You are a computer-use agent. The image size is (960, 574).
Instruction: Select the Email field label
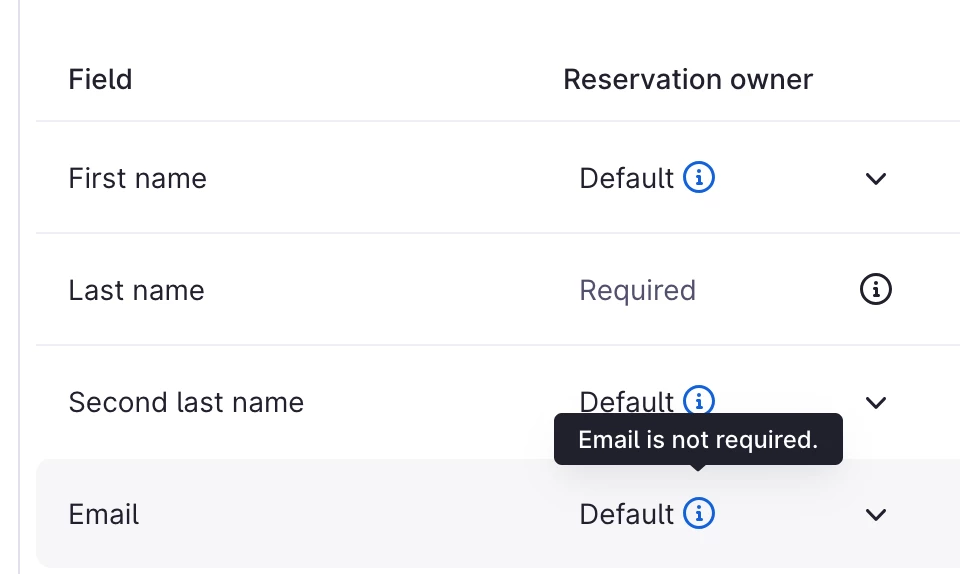click(x=104, y=515)
